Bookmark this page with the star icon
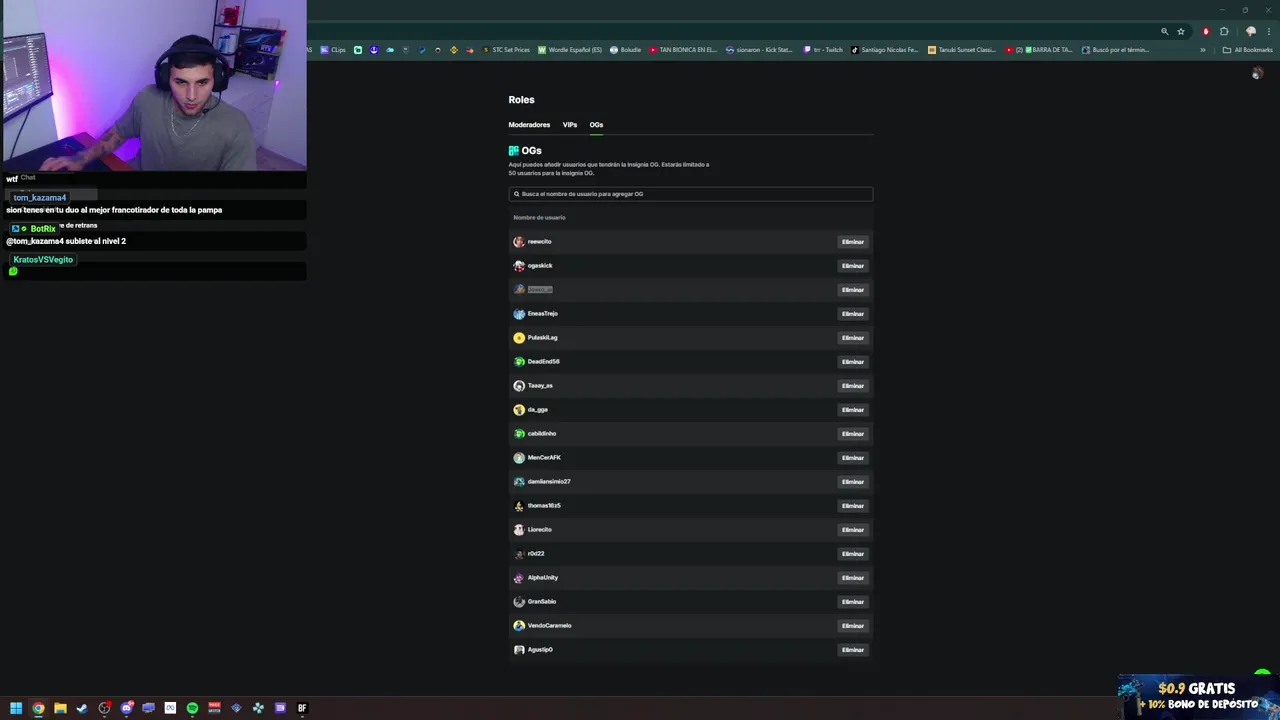This screenshot has width=1280, height=720. pyautogui.click(x=1181, y=32)
